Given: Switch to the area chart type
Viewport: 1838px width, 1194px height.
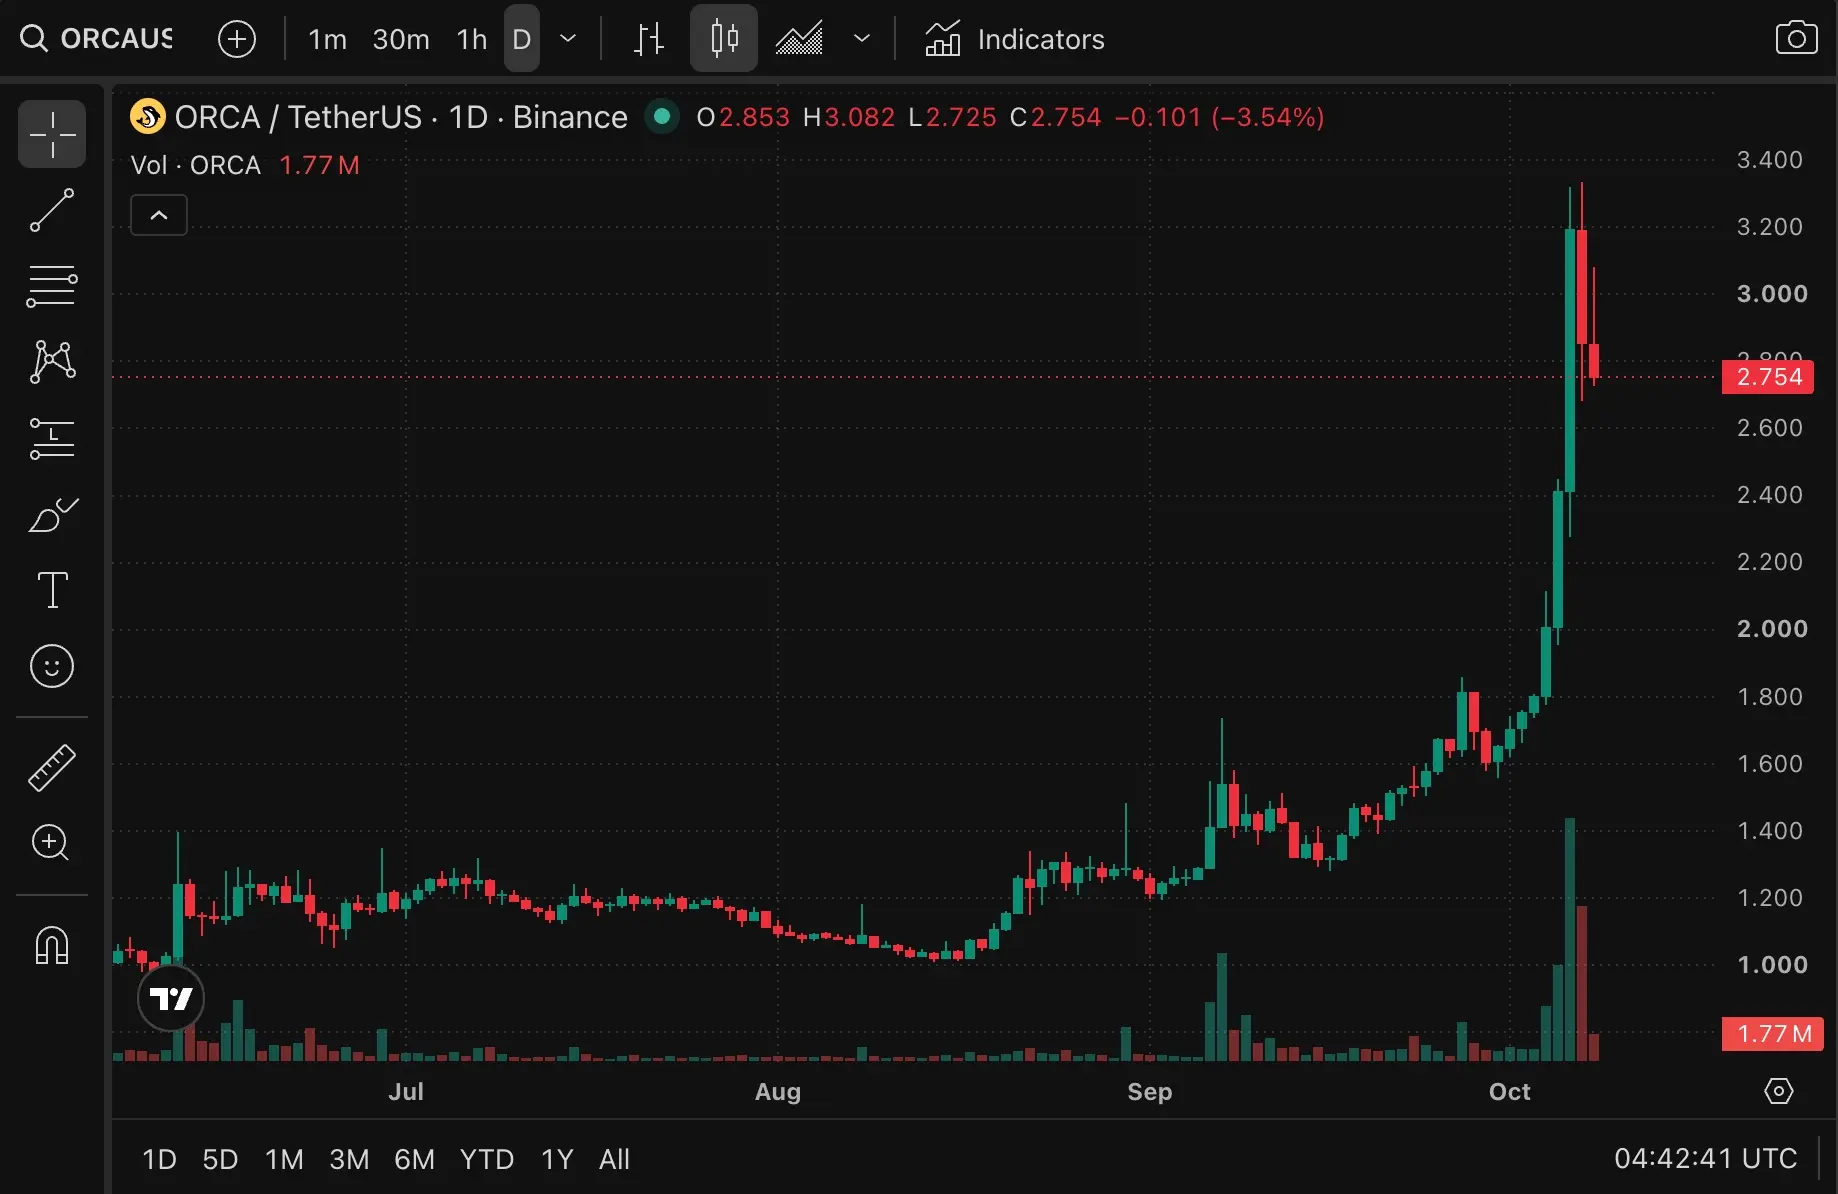Looking at the screenshot, I should (799, 39).
